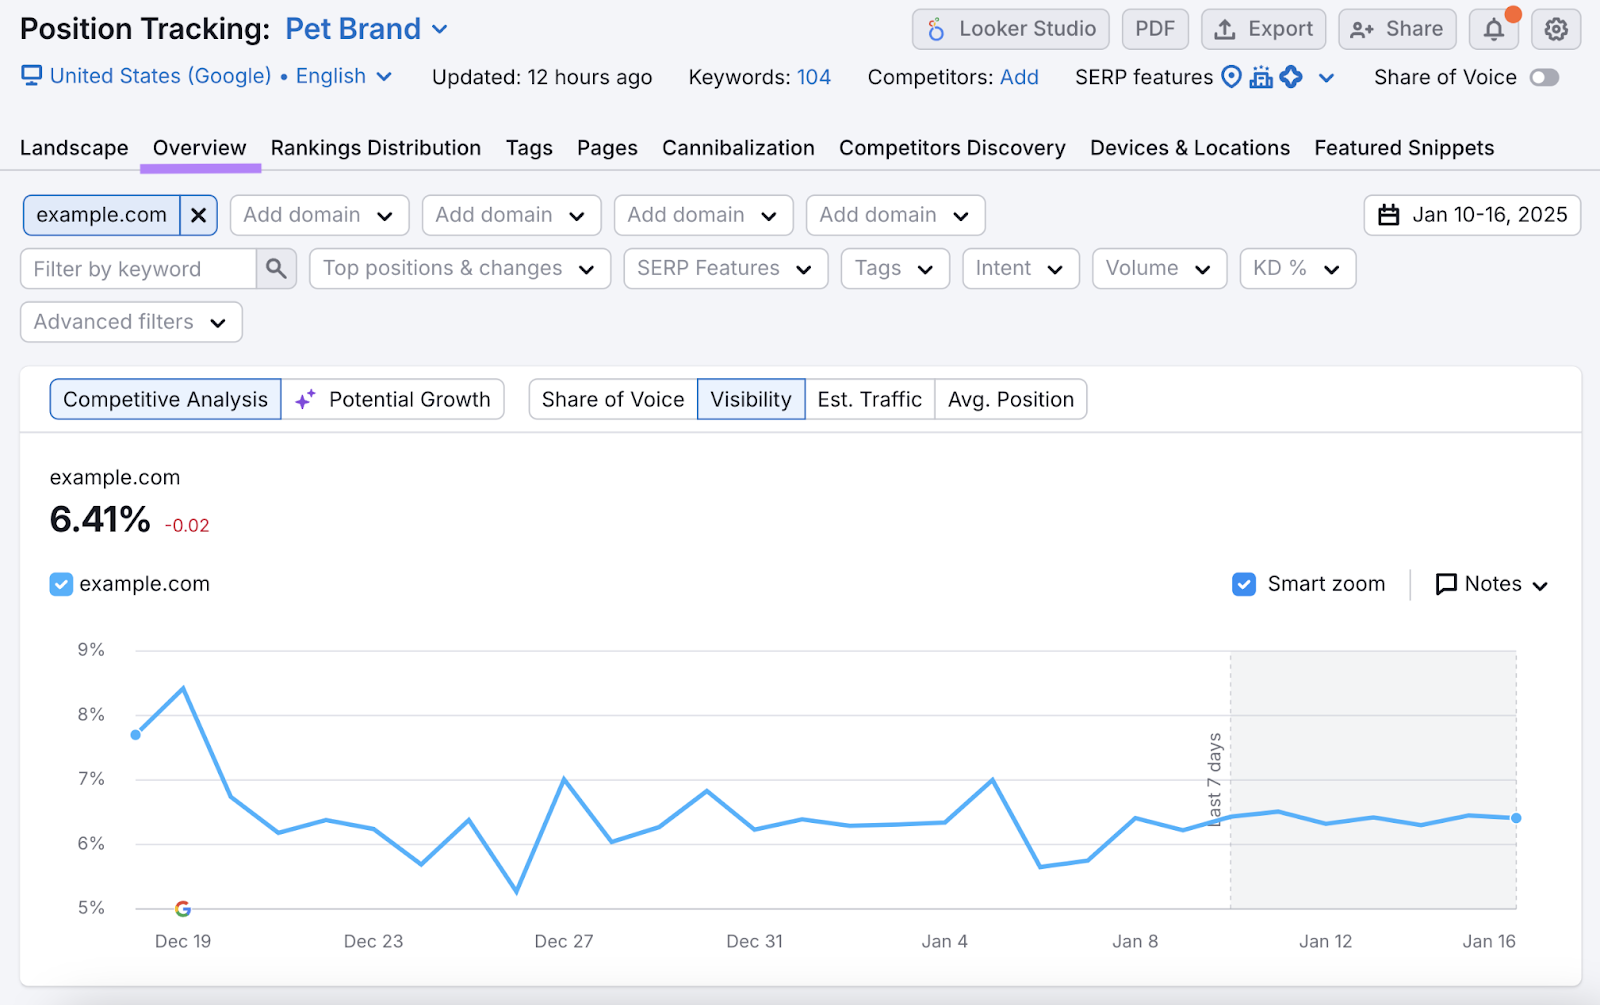Click Google update marker on chart
The image size is (1600, 1005).
[x=183, y=908]
